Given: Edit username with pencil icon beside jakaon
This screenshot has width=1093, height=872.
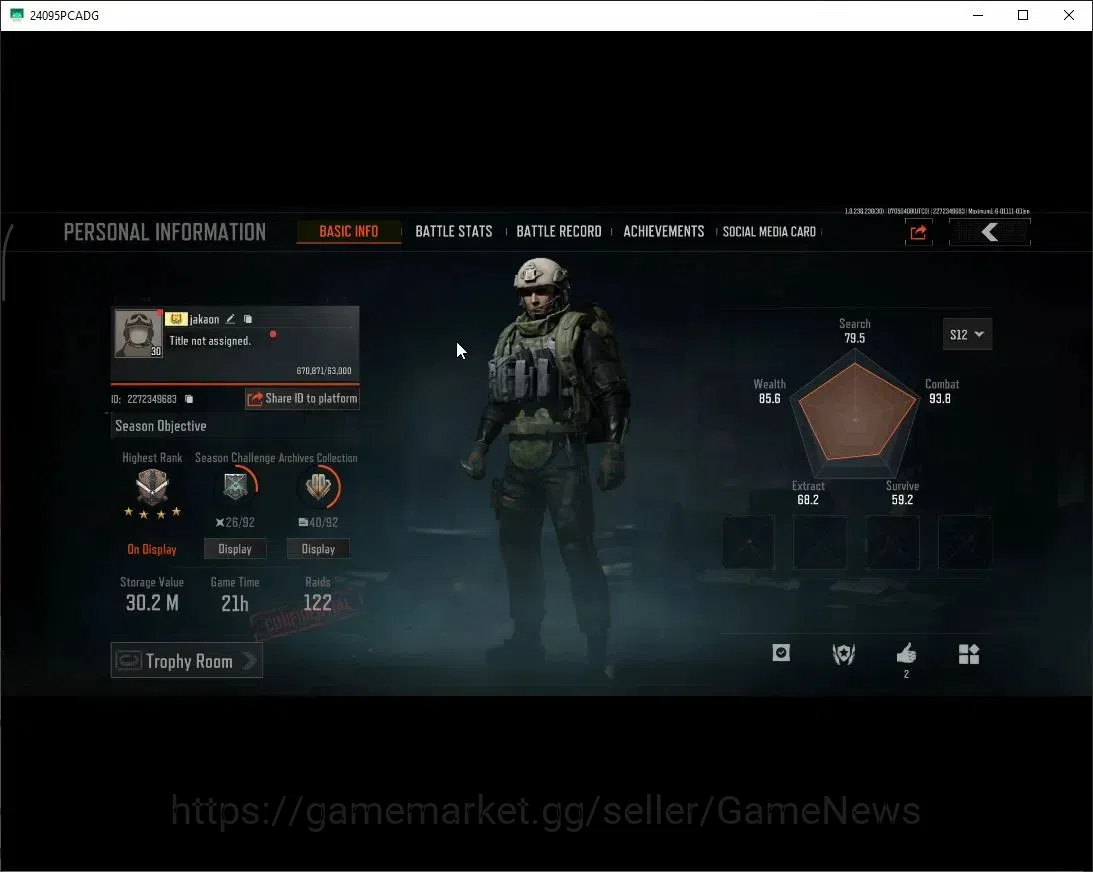Looking at the screenshot, I should [x=230, y=319].
